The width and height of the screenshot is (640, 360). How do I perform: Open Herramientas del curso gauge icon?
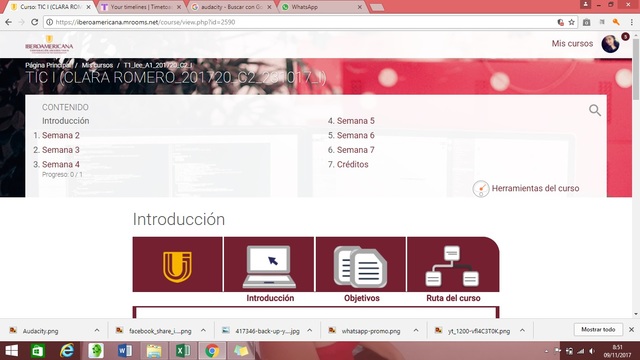(481, 189)
